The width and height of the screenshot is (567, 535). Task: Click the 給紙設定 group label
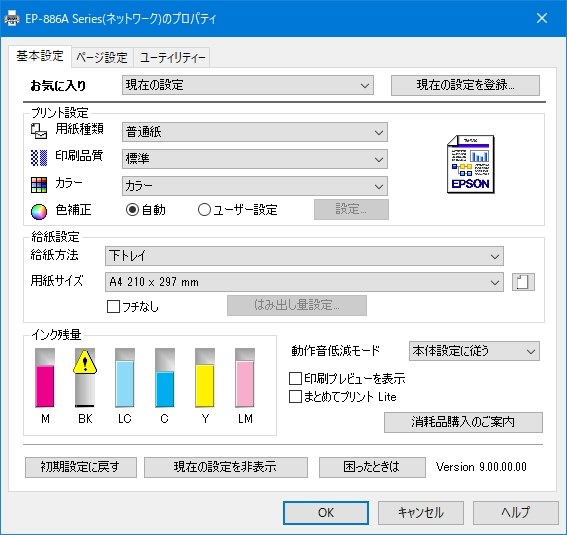click(55, 237)
